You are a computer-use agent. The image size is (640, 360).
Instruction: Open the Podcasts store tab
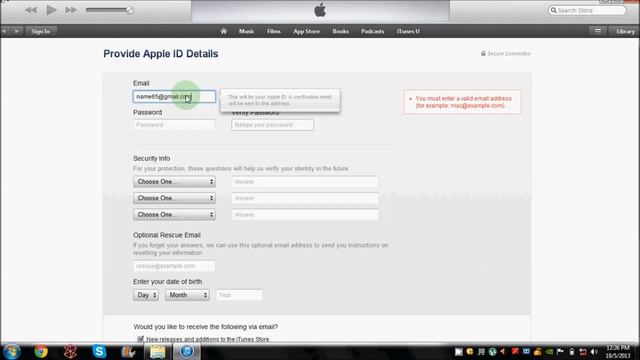[372, 31]
